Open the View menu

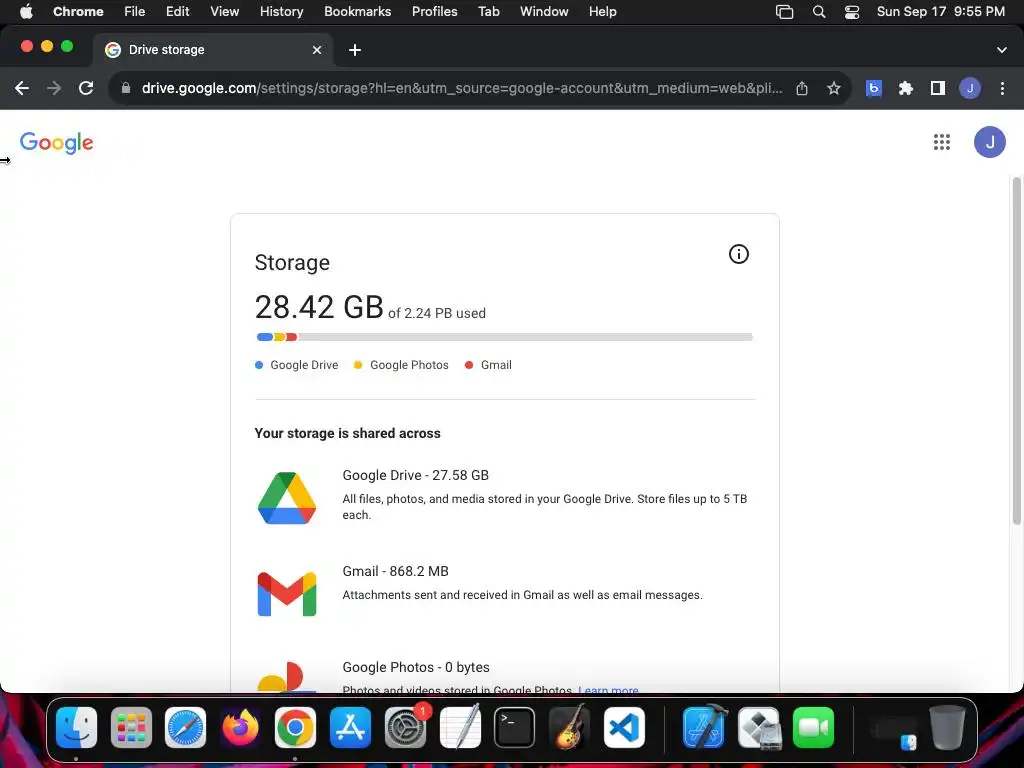pyautogui.click(x=224, y=12)
